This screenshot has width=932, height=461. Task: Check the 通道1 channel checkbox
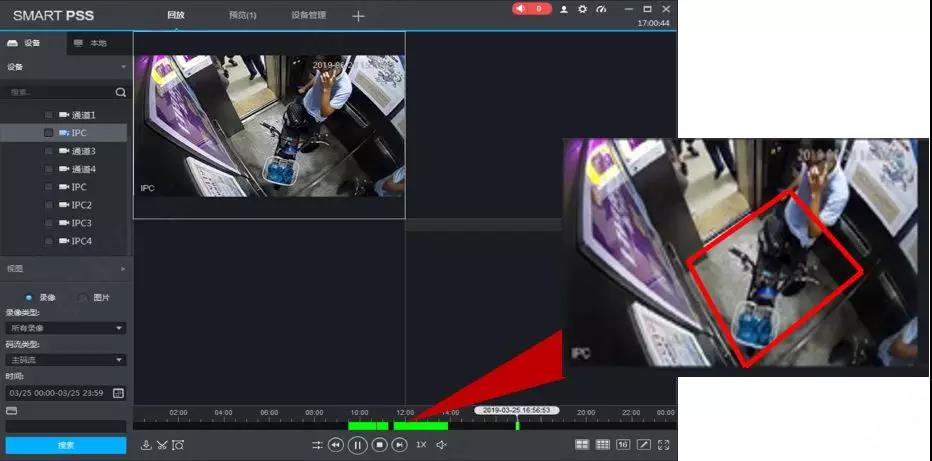49,115
